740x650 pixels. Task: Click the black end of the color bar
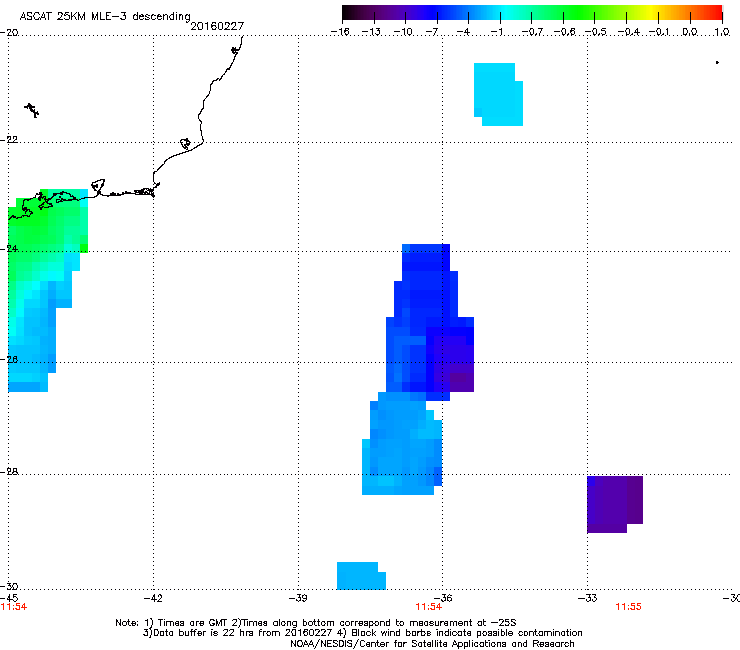[347, 13]
